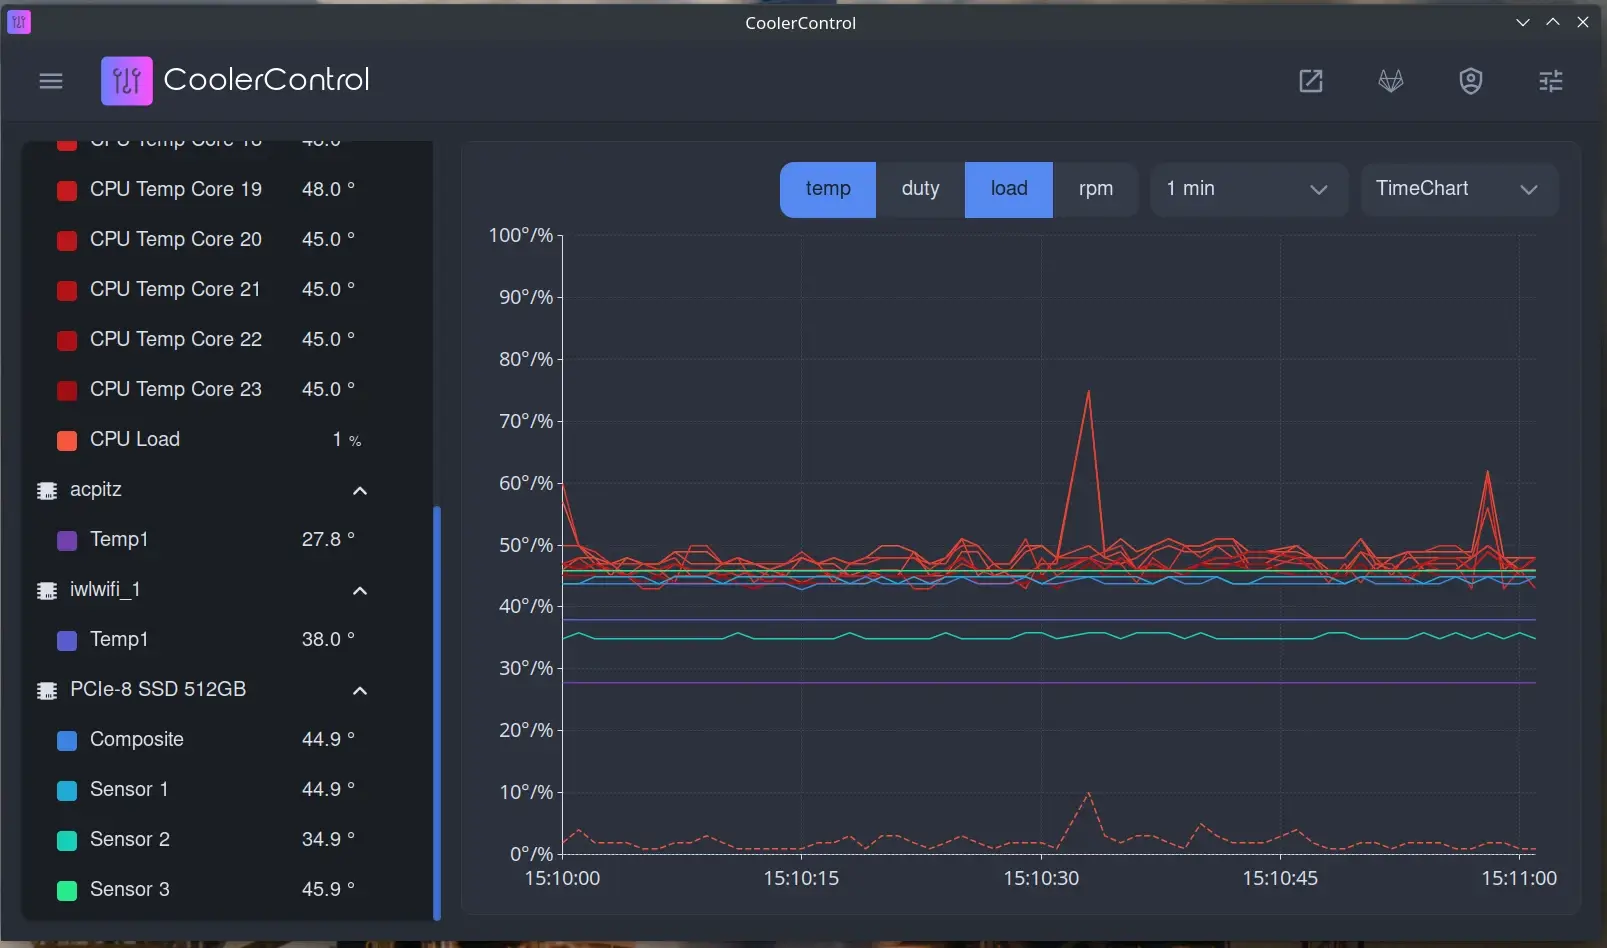Select the Sensor 2 label
The image size is (1607, 948).
tap(130, 839)
